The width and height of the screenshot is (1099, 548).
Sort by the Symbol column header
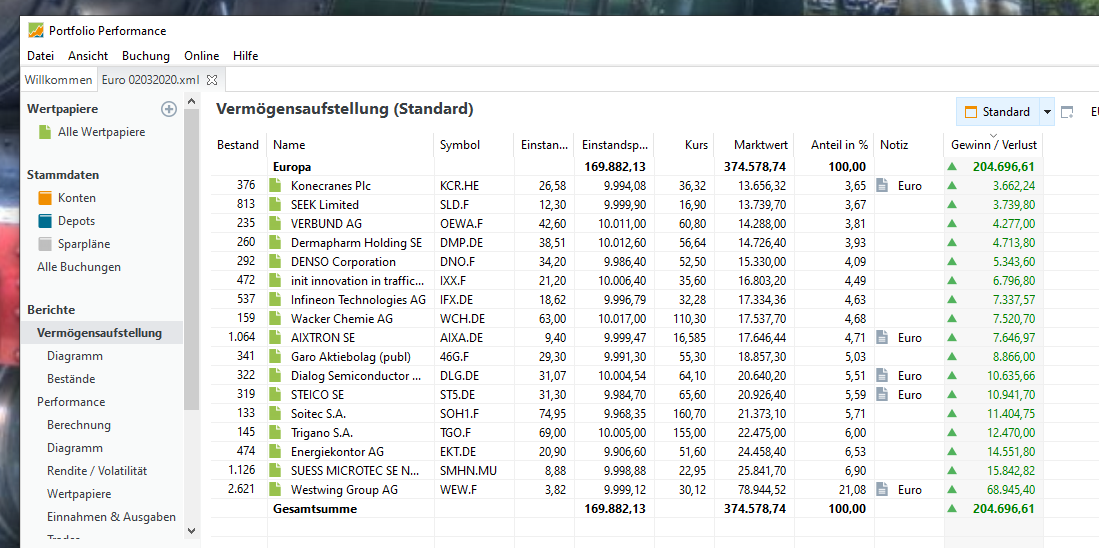point(474,145)
